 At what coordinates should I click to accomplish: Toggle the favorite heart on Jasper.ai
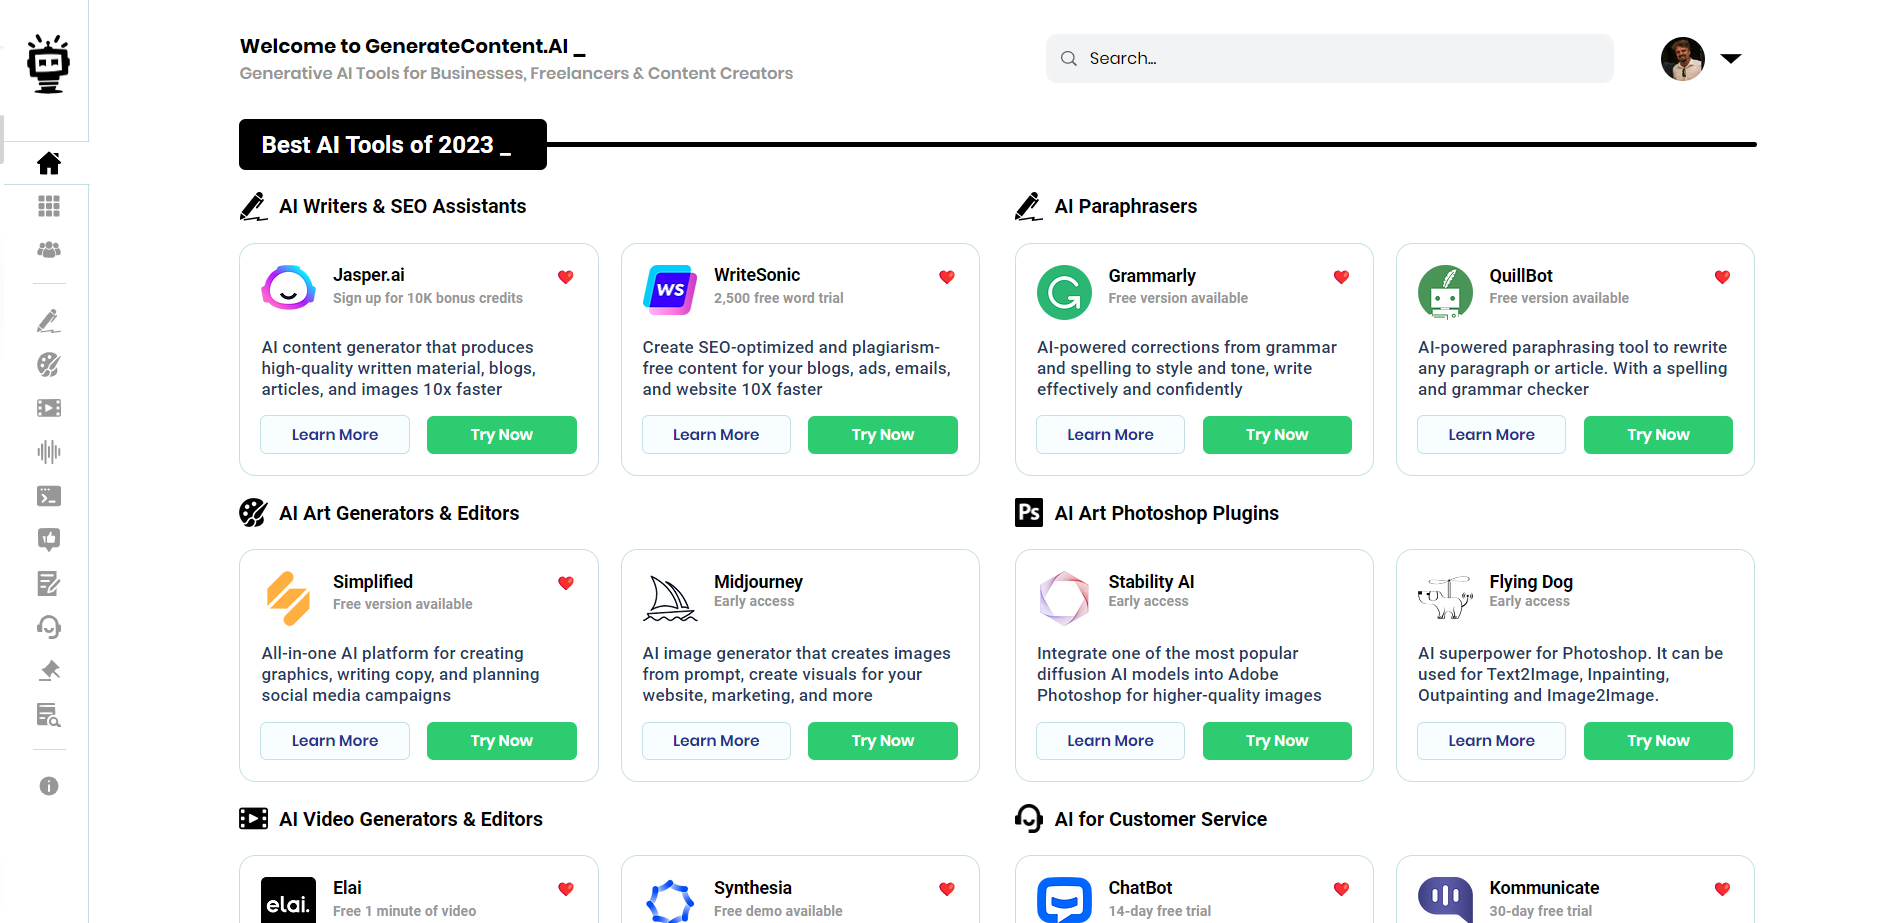(x=566, y=277)
